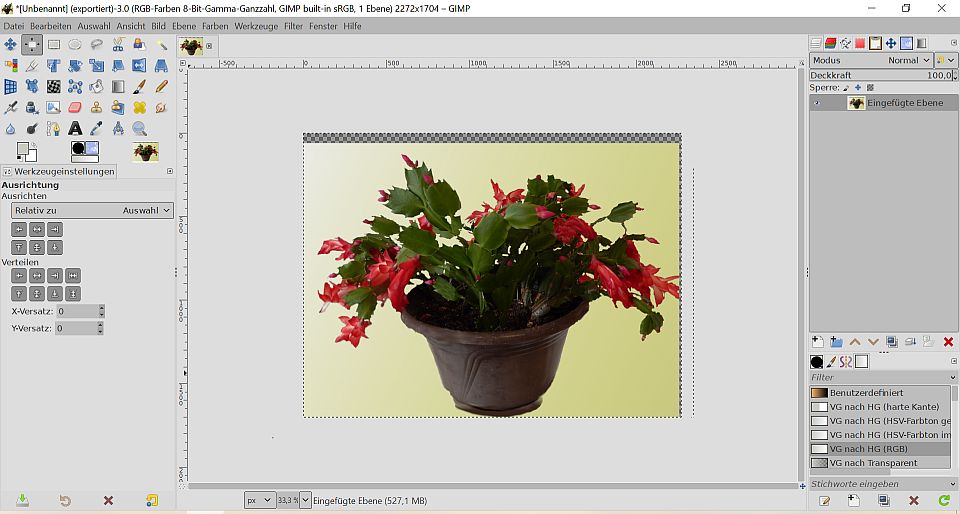Select the Move tool in the toolbox
This screenshot has height=514, width=960.
click(11, 45)
